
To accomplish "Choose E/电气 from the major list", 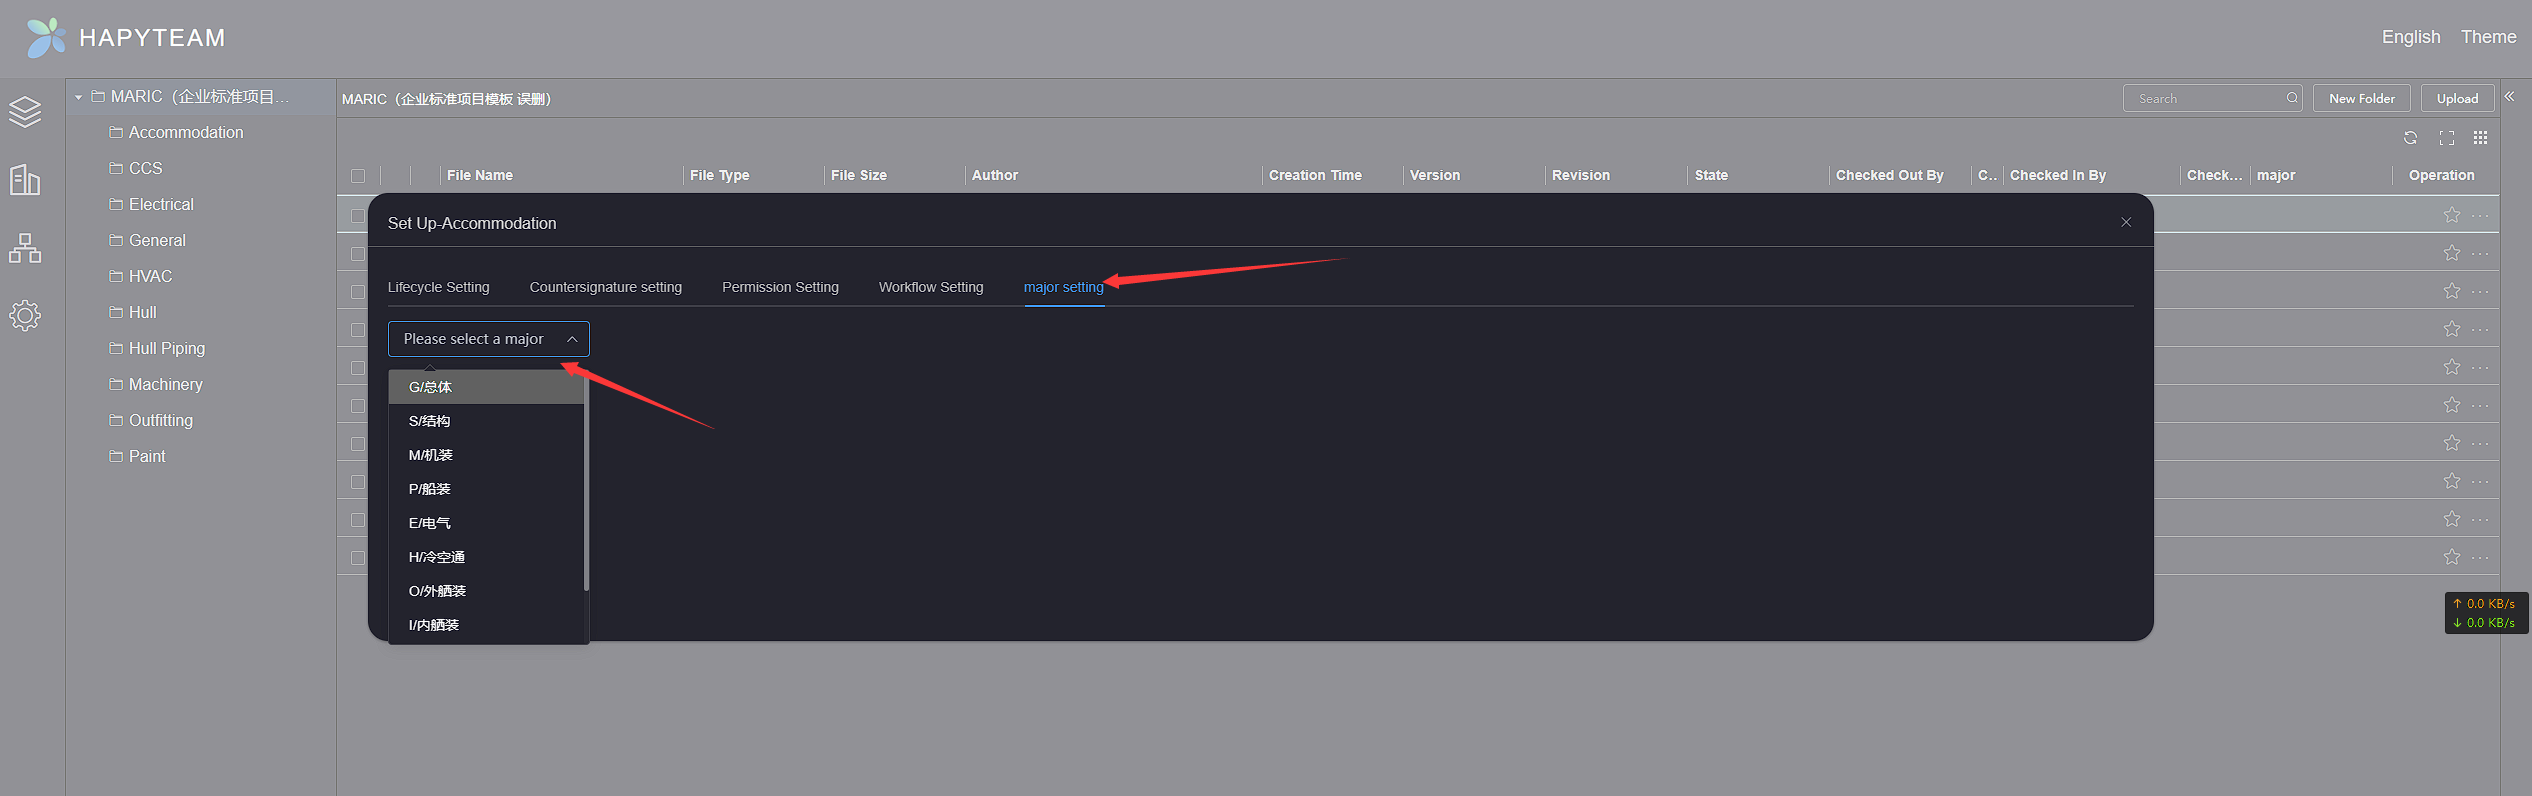I will (x=486, y=523).
